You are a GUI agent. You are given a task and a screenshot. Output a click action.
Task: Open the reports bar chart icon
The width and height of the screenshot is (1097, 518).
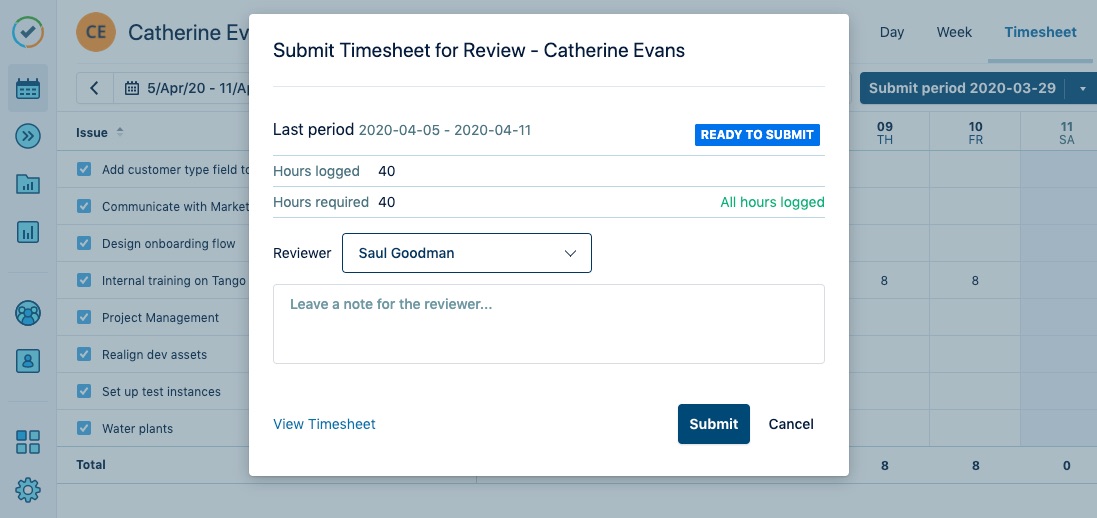coord(28,232)
